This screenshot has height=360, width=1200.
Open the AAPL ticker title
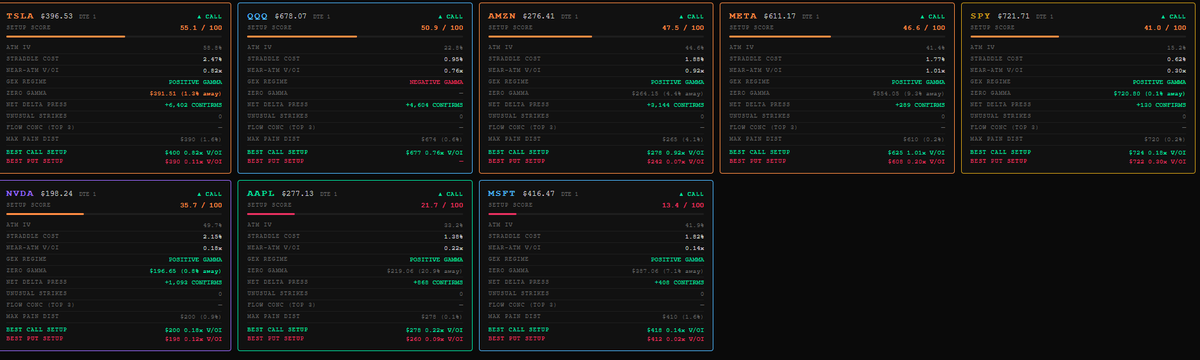[261, 193]
